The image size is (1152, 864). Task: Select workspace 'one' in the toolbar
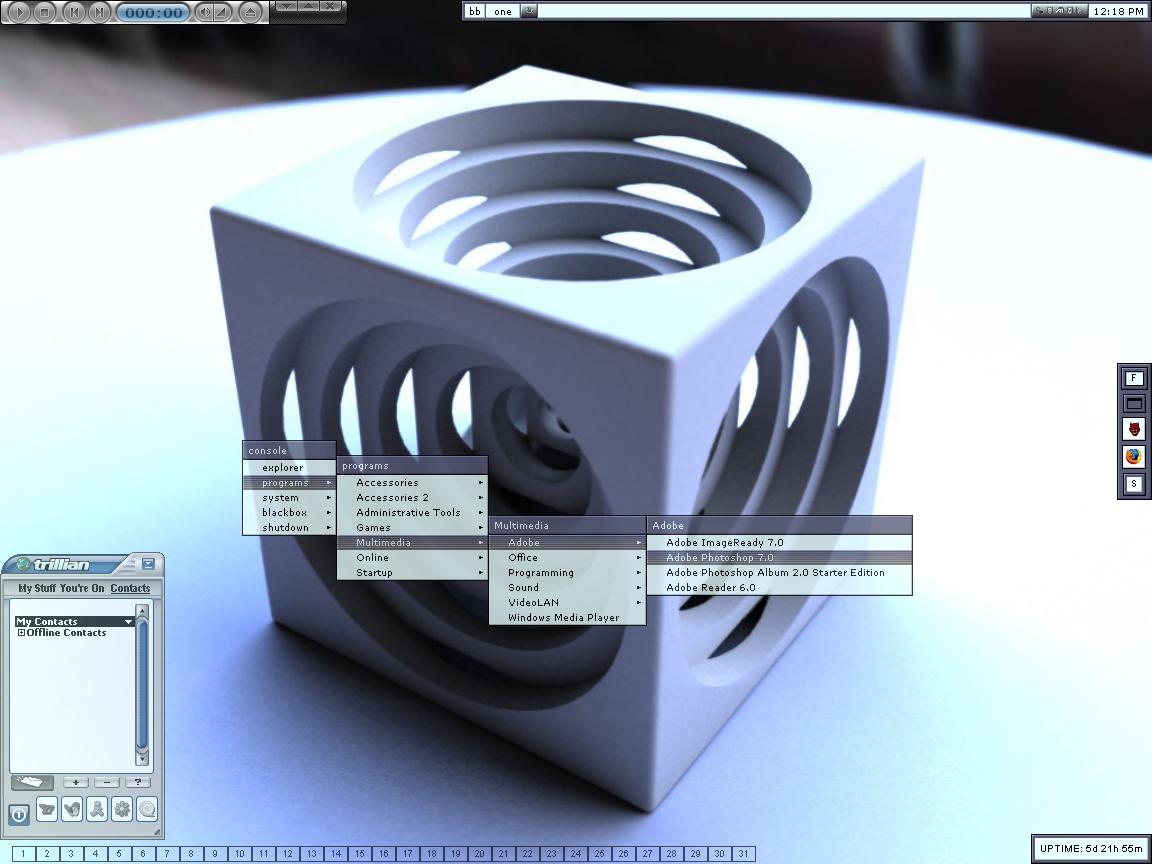tap(503, 11)
